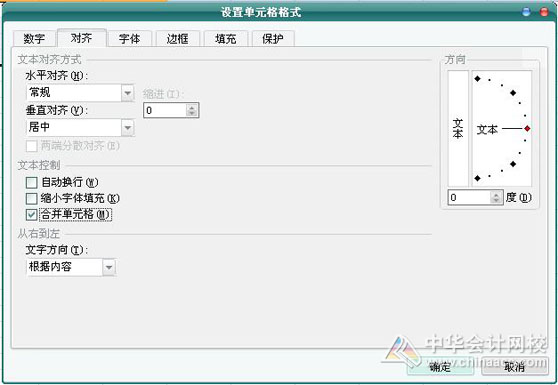This screenshot has width=558, height=385.
Task: Click the upper-right diamond in orientation dial
Action: pyautogui.click(x=513, y=93)
